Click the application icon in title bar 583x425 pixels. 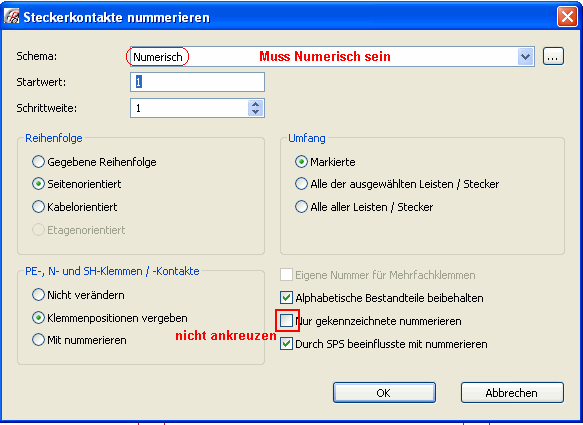[12, 17]
